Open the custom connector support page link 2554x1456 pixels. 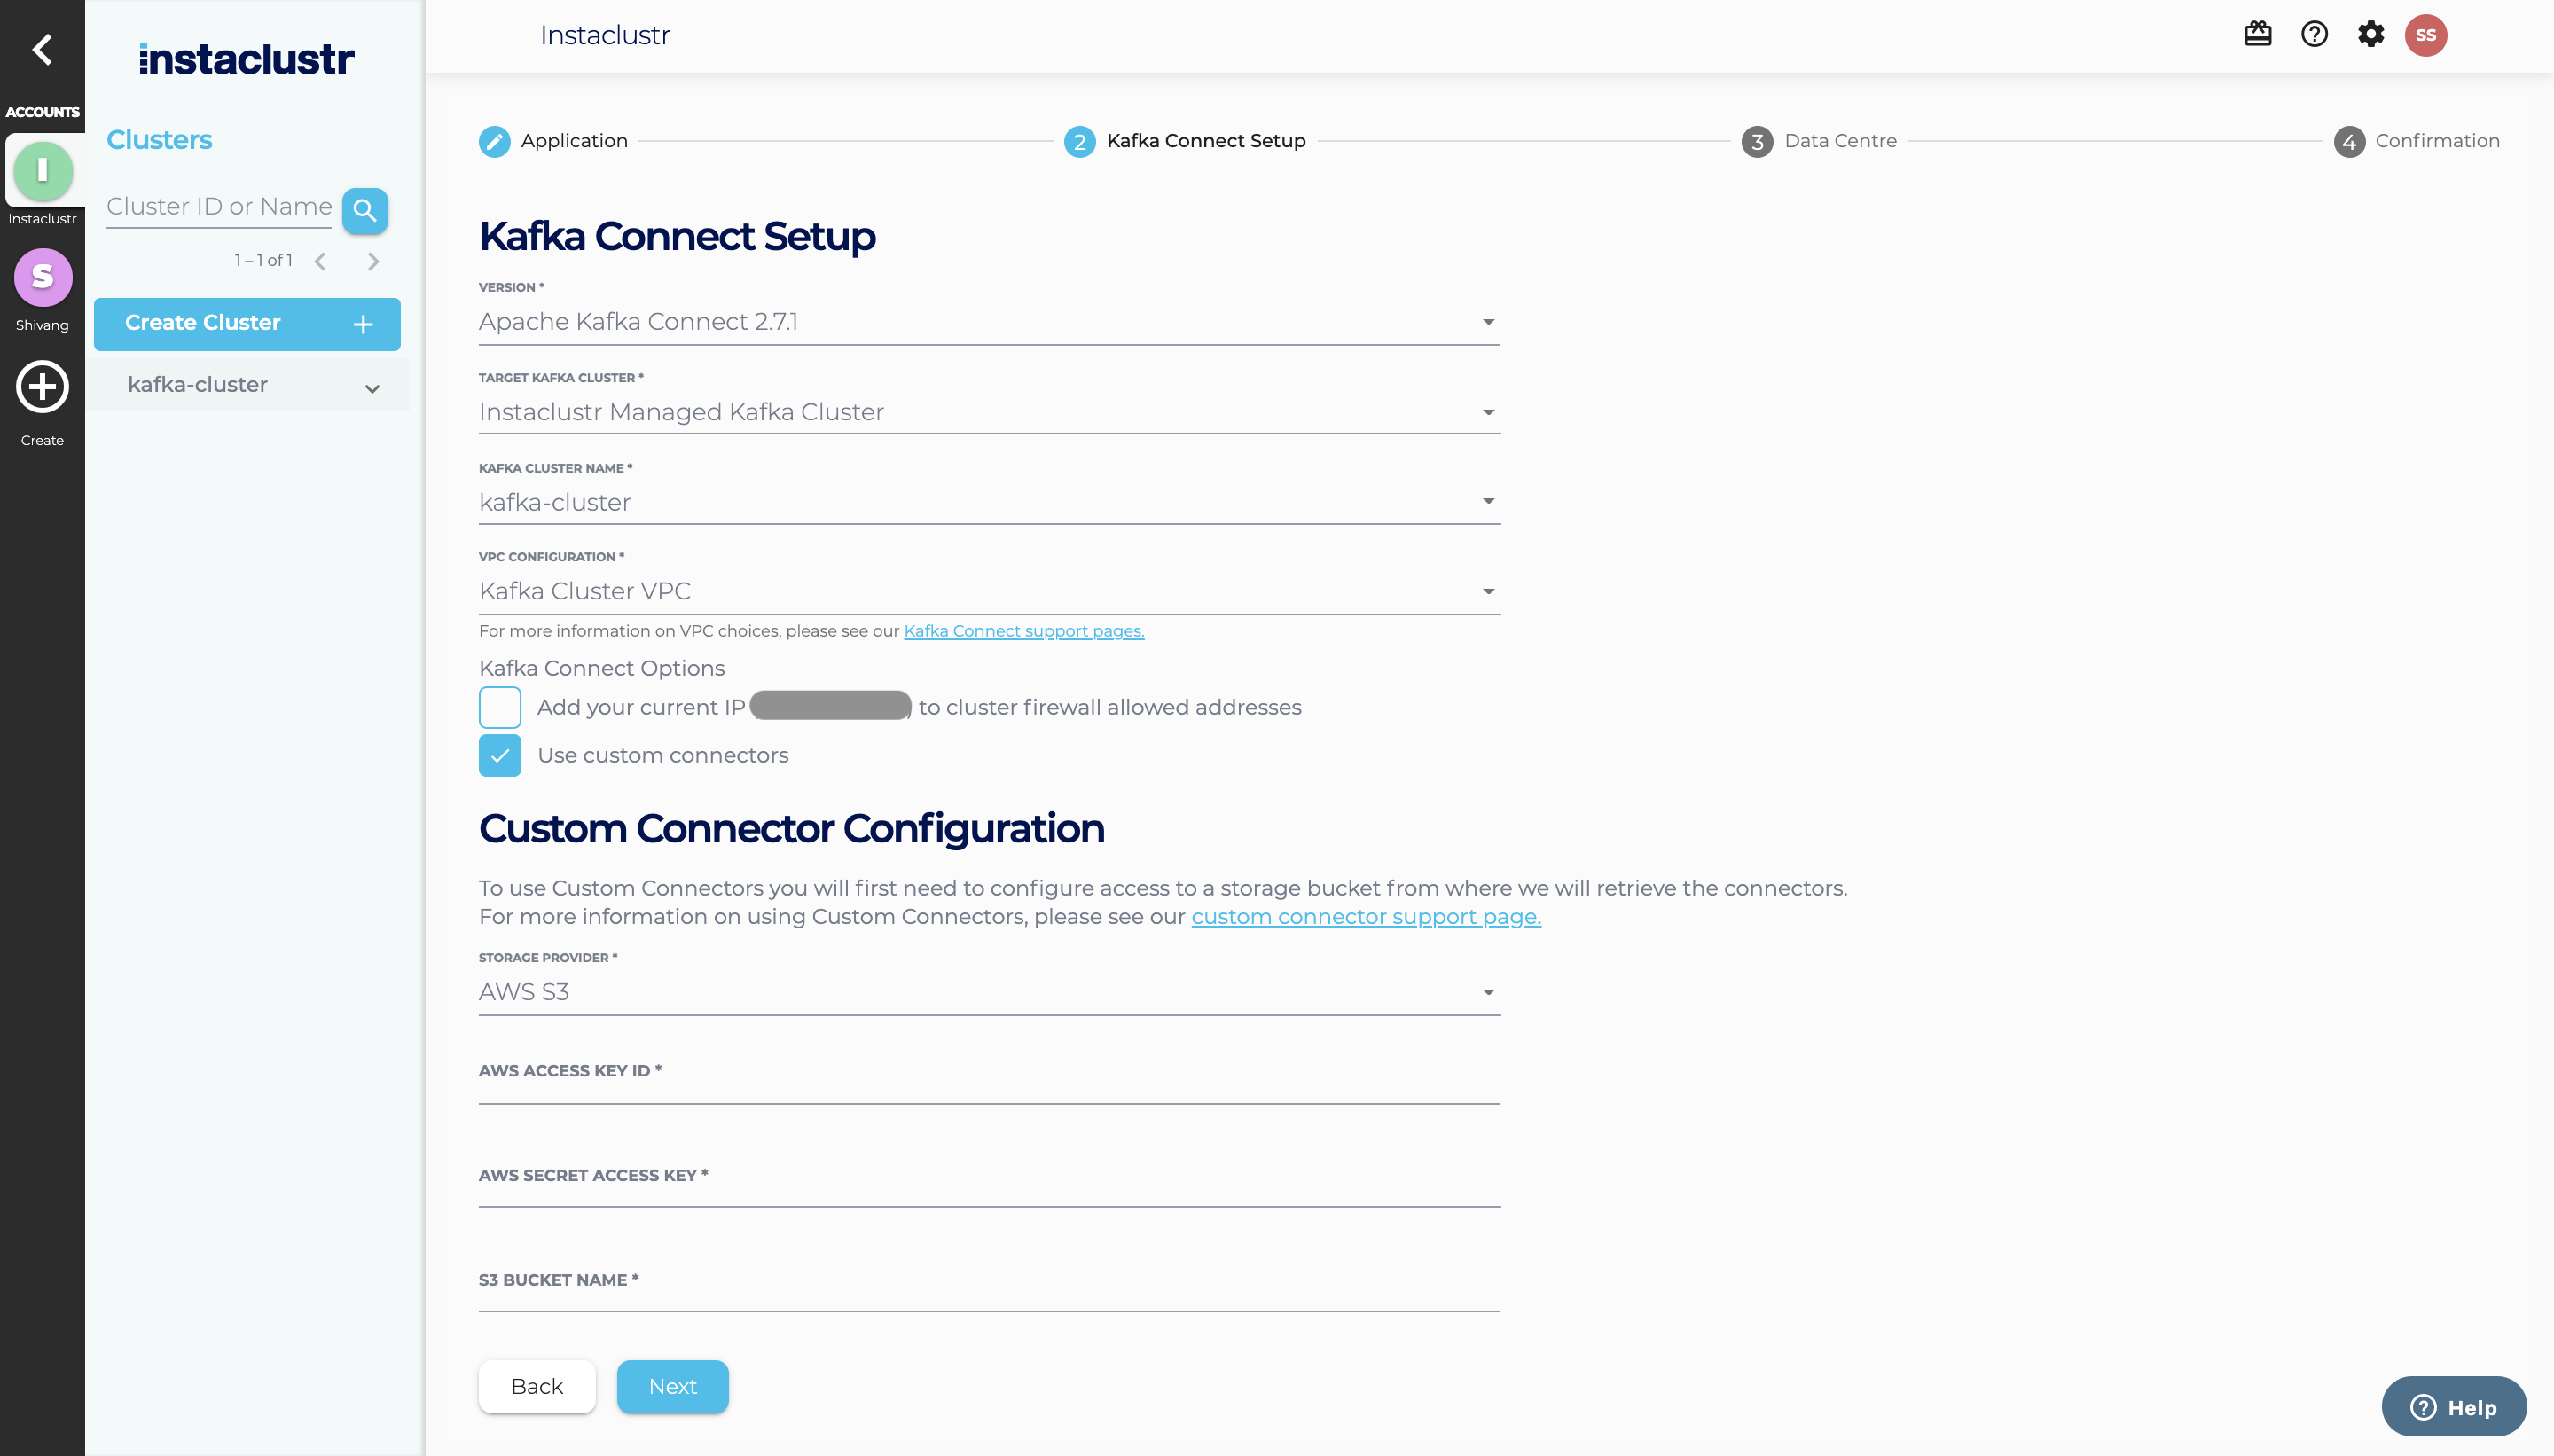coord(1365,916)
